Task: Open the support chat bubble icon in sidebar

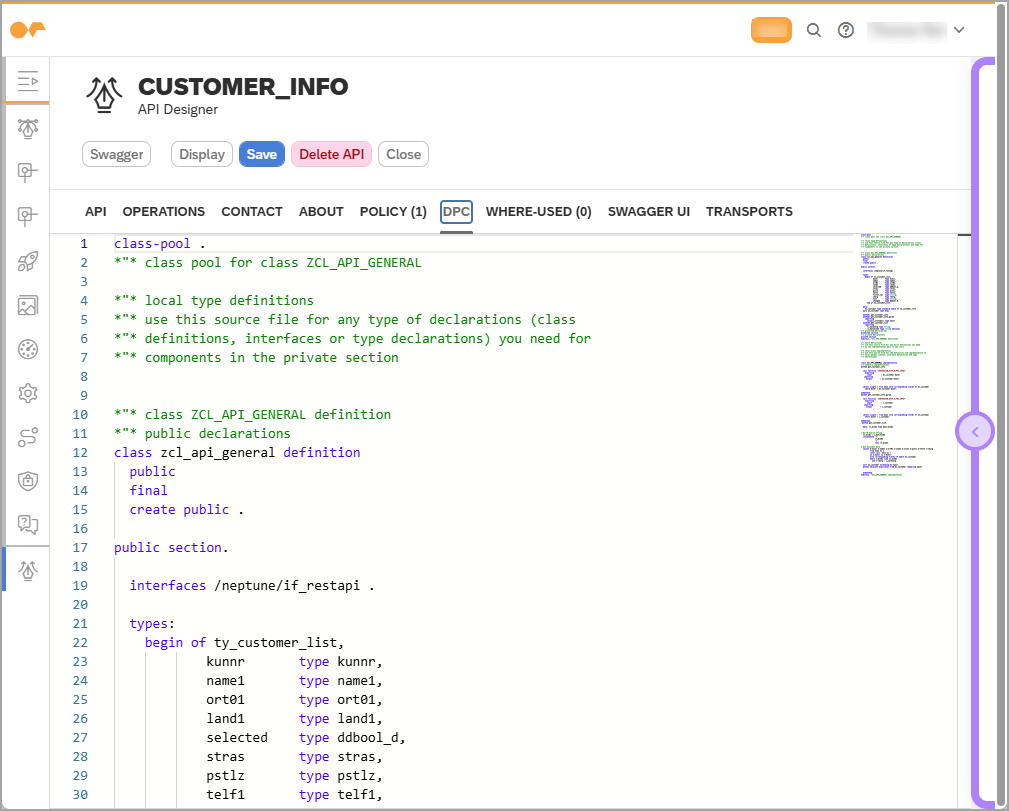Action: (27, 525)
